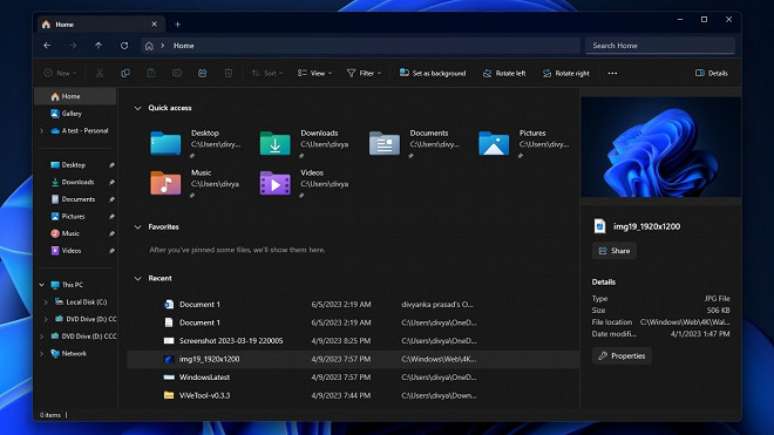Click the Copy icon in toolbar
The width and height of the screenshot is (774, 435).
pyautogui.click(x=125, y=73)
